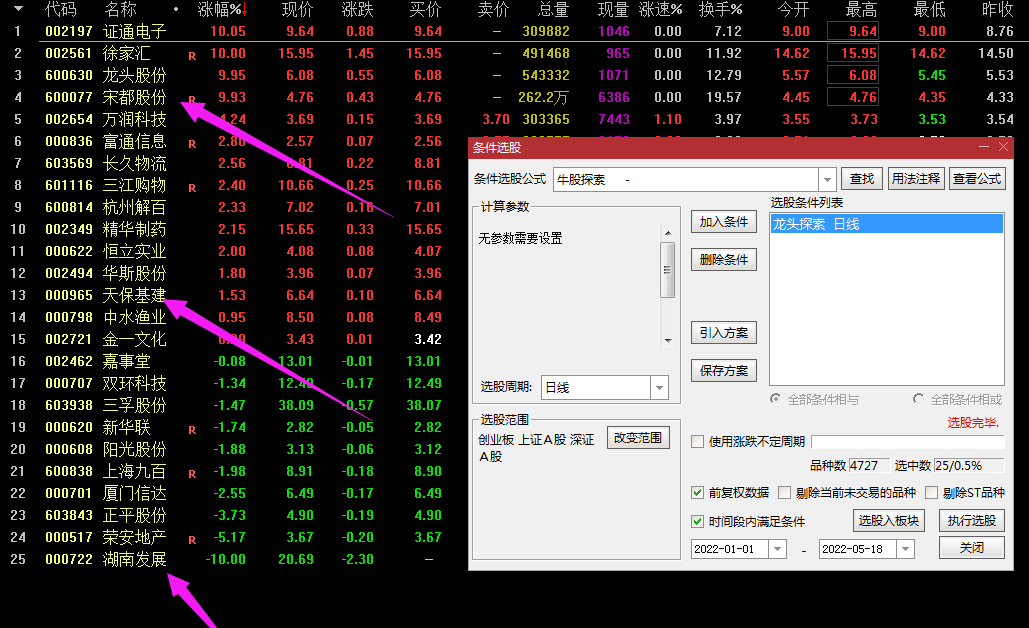The image size is (1029, 628).
Task: Click the 9.64 最高 cell of 证通电子
Action: pyautogui.click(x=853, y=31)
